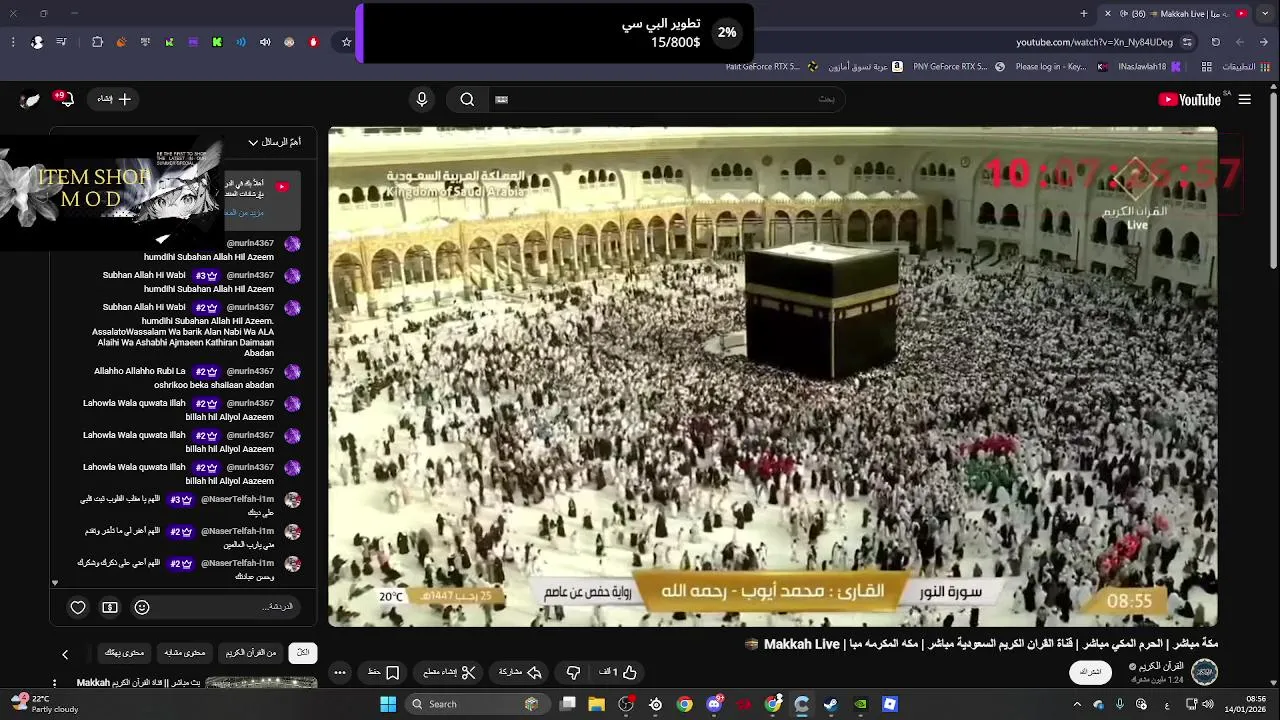Open Steam from the taskbar

(x=831, y=704)
